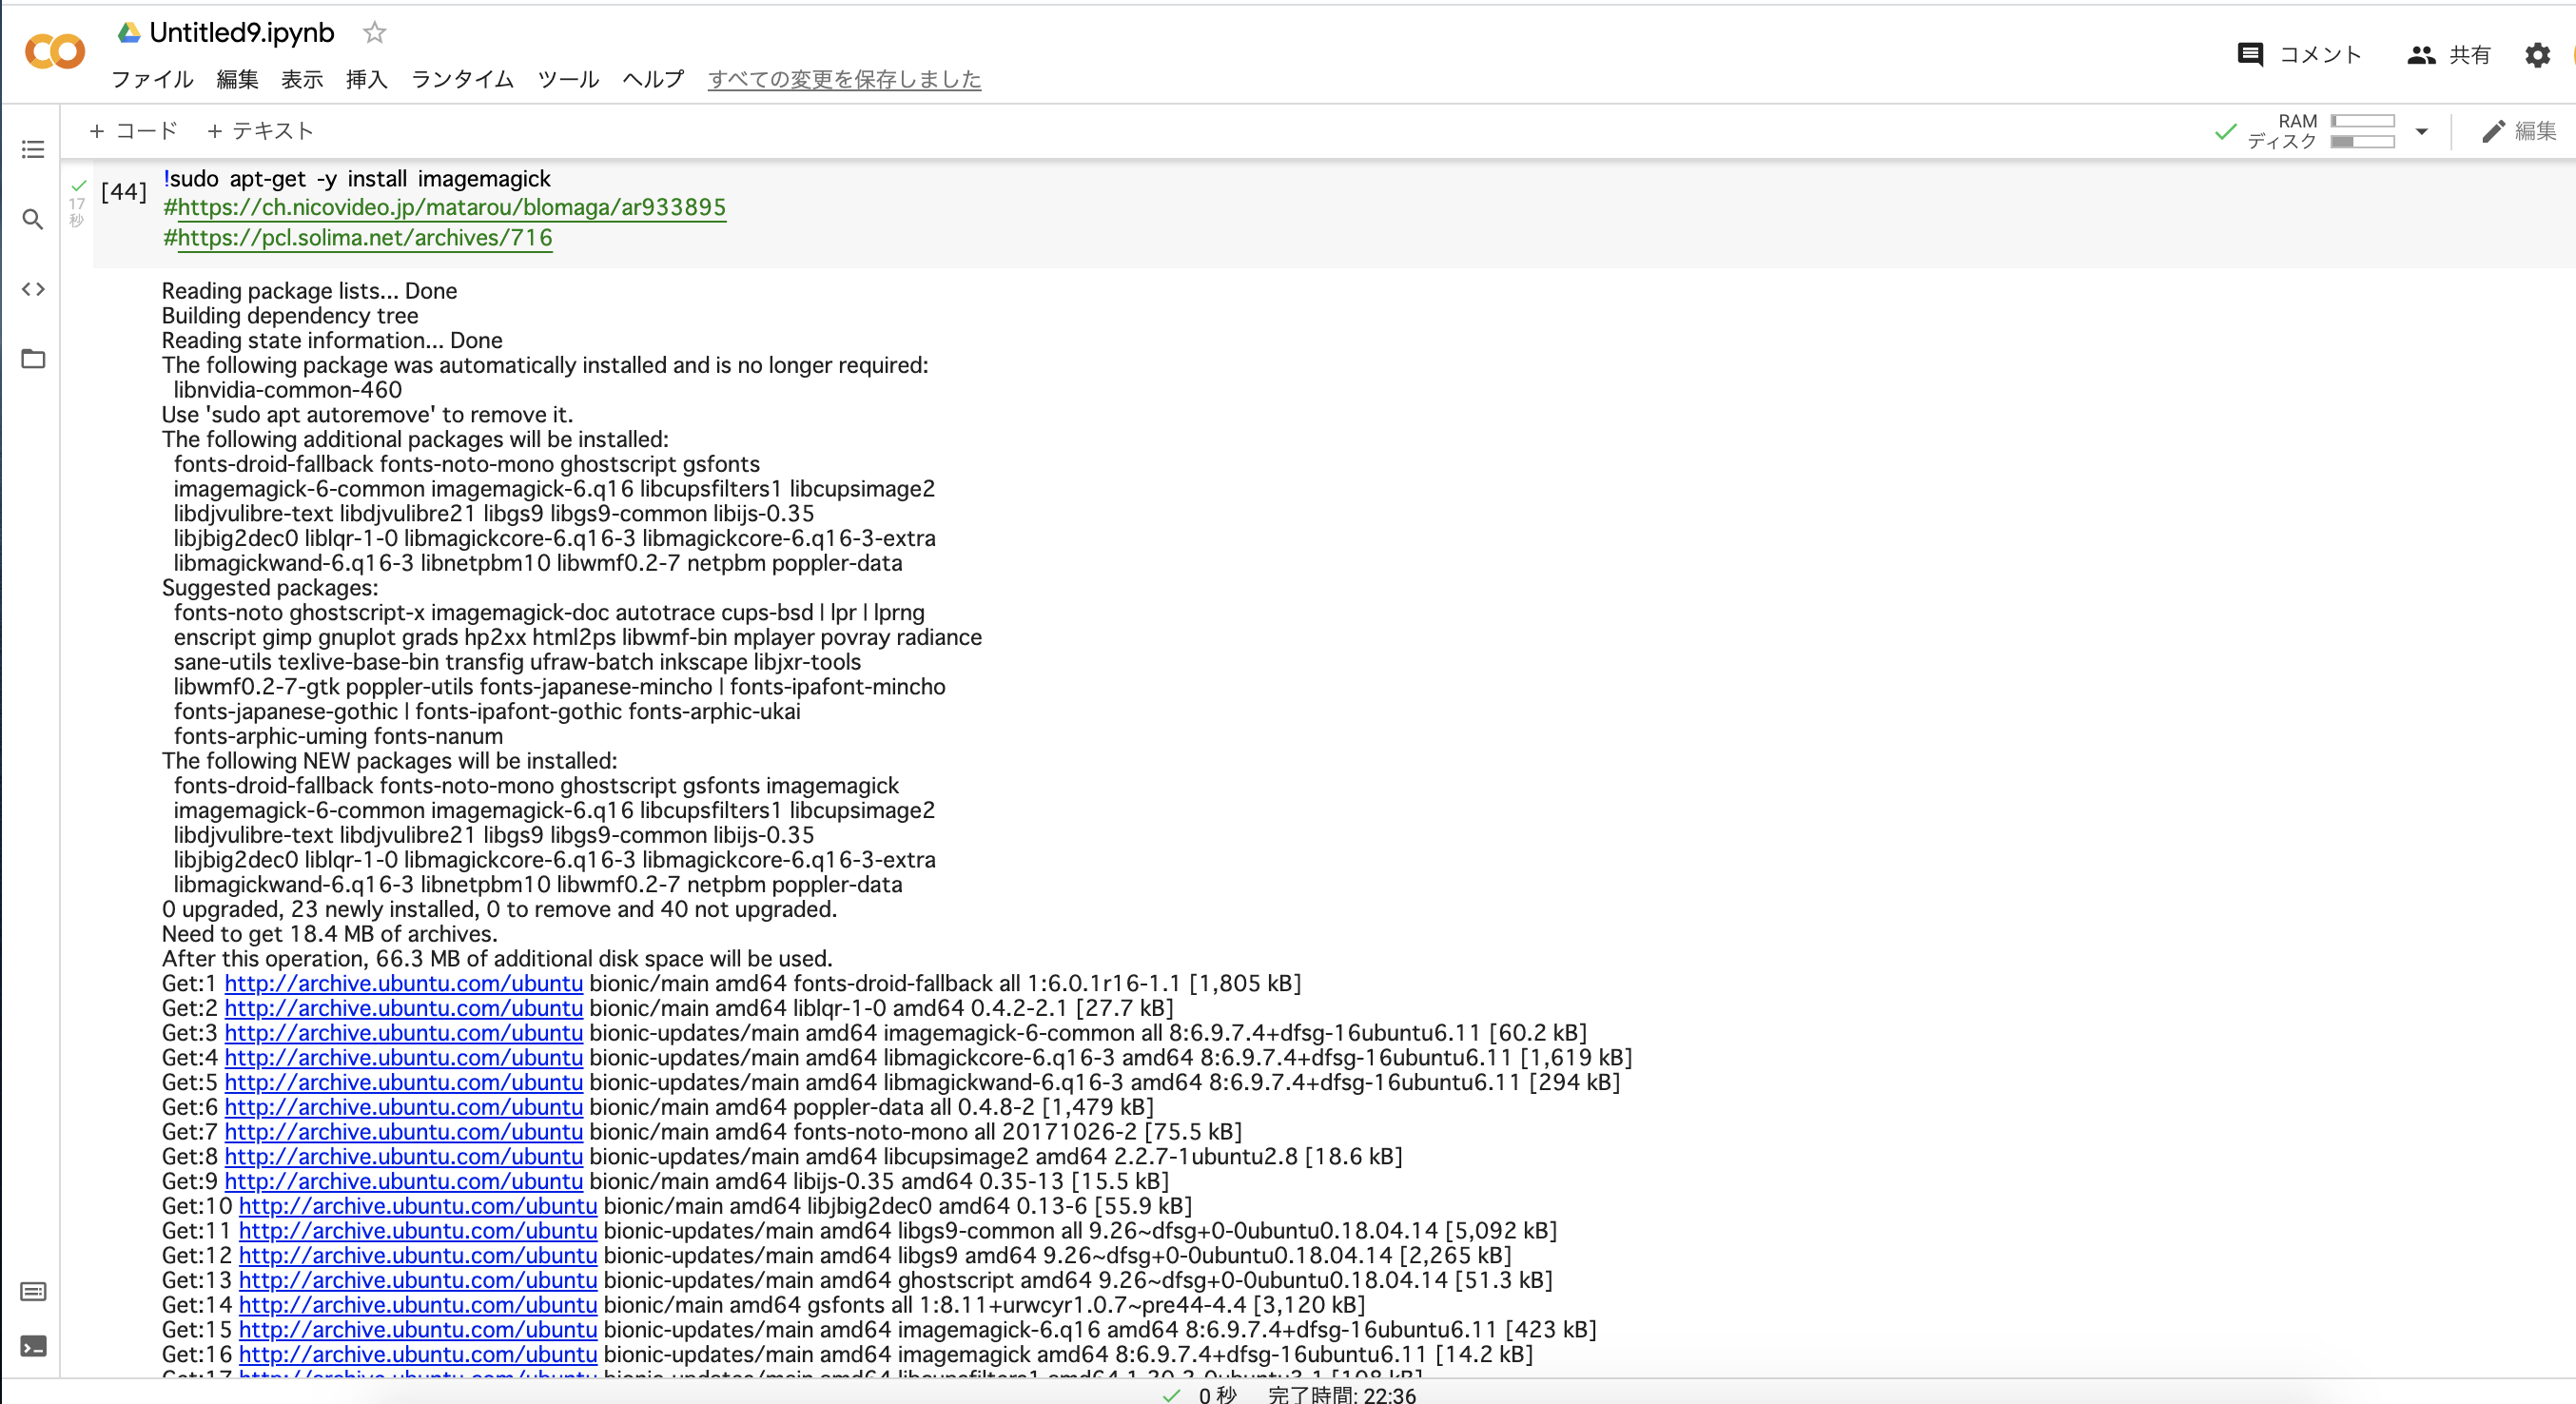Image resolution: width=2576 pixels, height=1404 pixels.
Task: Star the Untitled9.ipynb notebook
Action: coord(375,33)
